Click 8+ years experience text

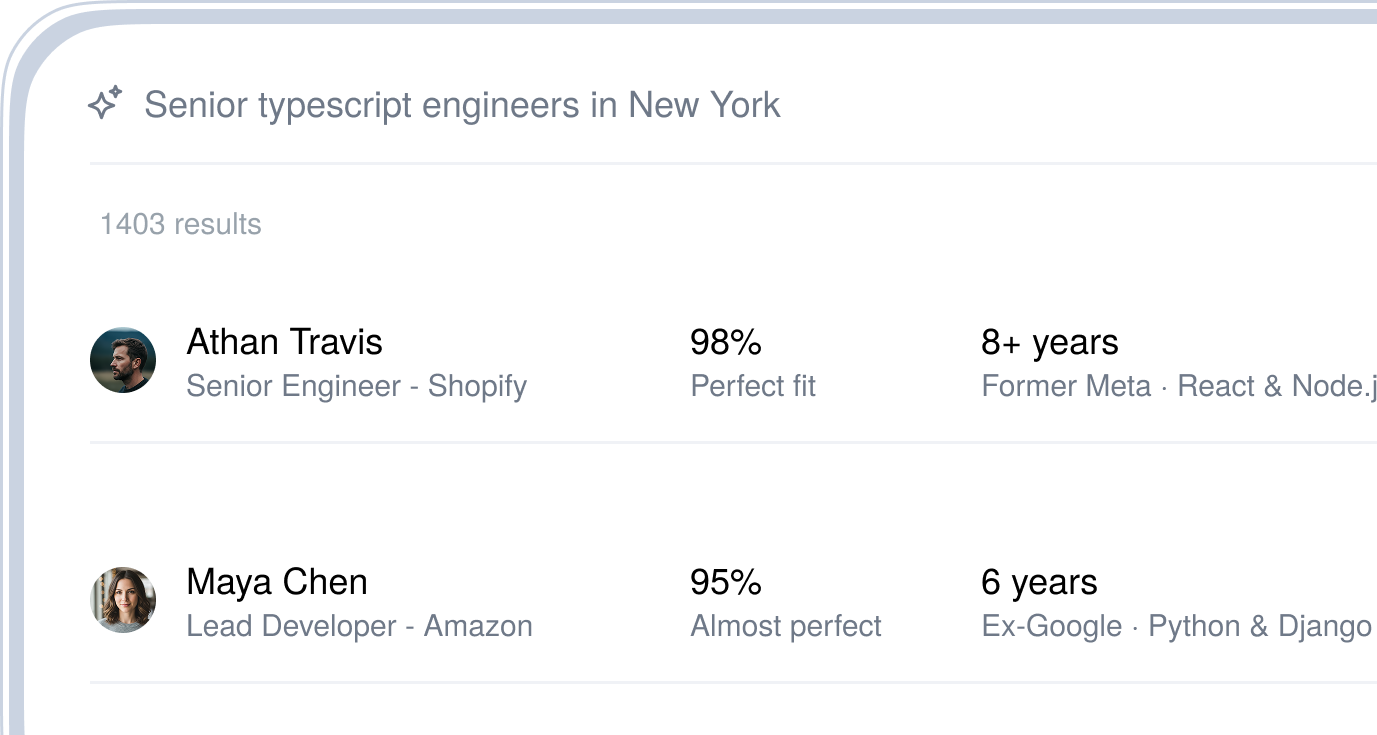tap(1049, 342)
